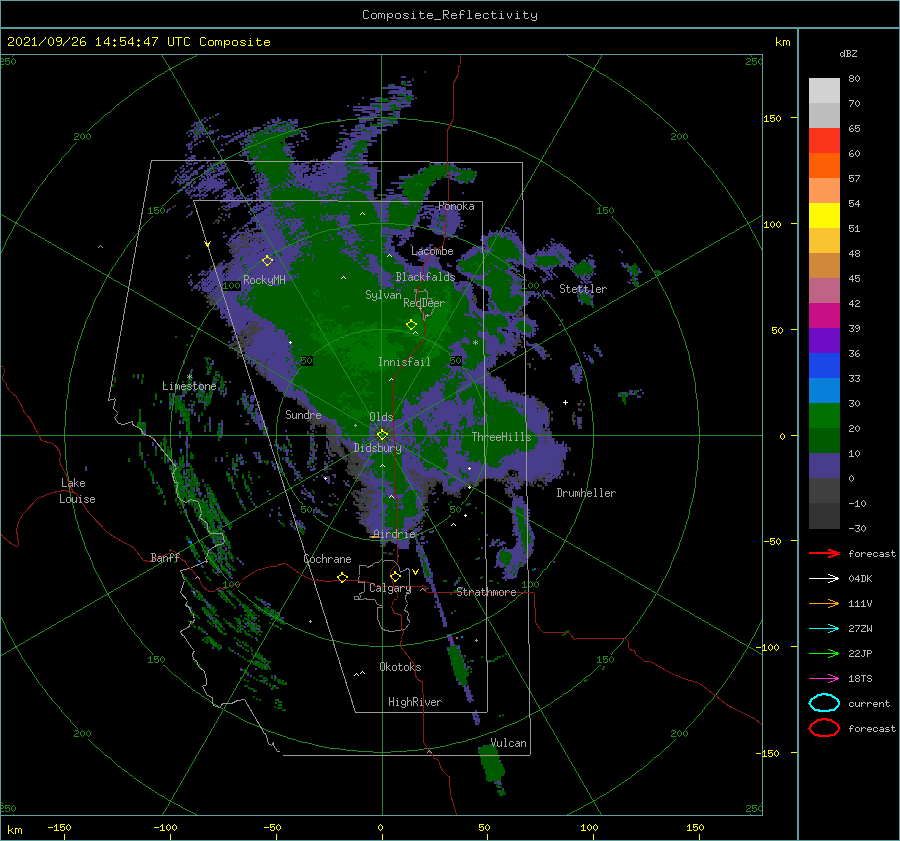Click the Okotoks town label
The width and height of the screenshot is (900, 841).
(400, 666)
